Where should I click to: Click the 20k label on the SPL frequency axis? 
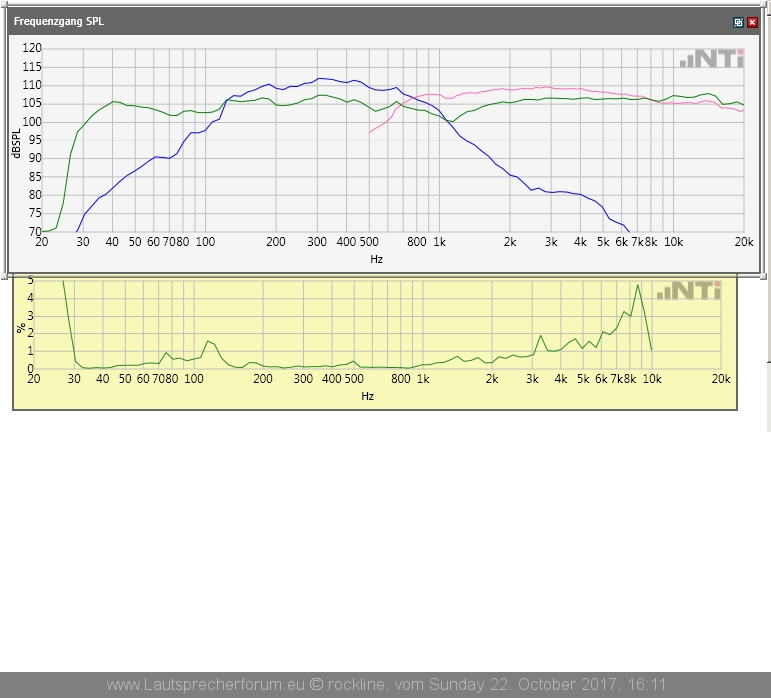pos(743,242)
